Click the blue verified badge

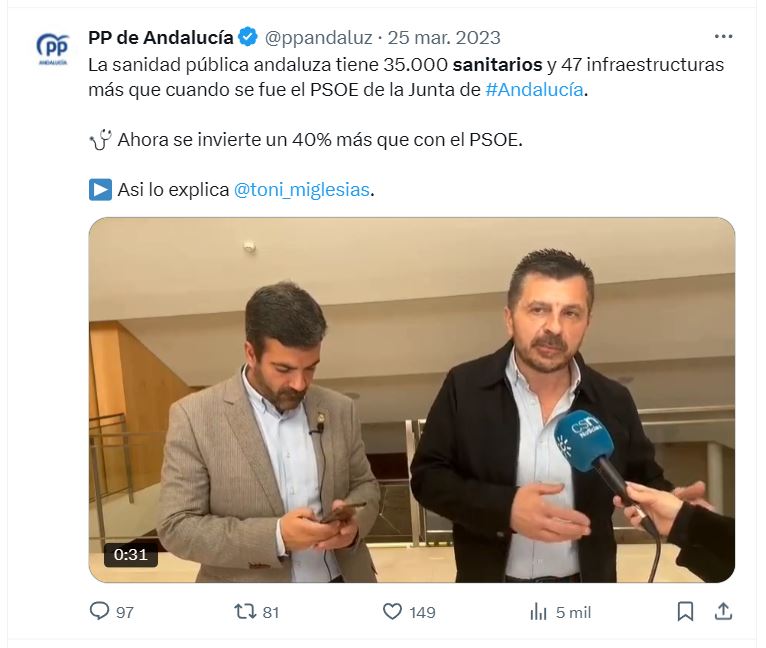[x=248, y=37]
